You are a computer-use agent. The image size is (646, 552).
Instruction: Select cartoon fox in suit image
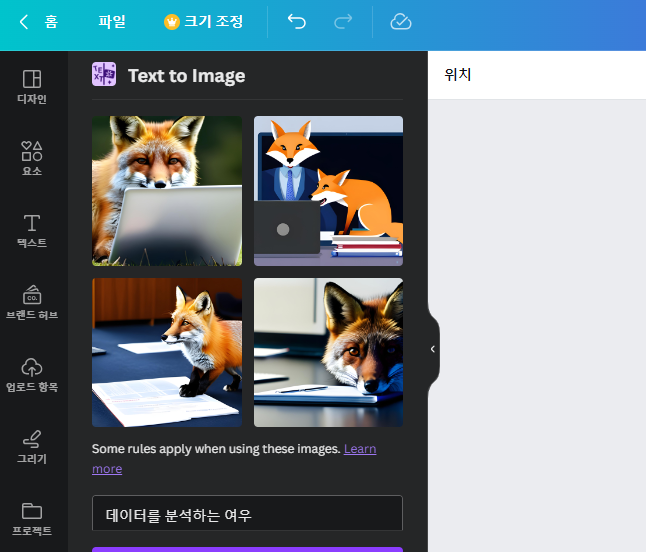[328, 191]
